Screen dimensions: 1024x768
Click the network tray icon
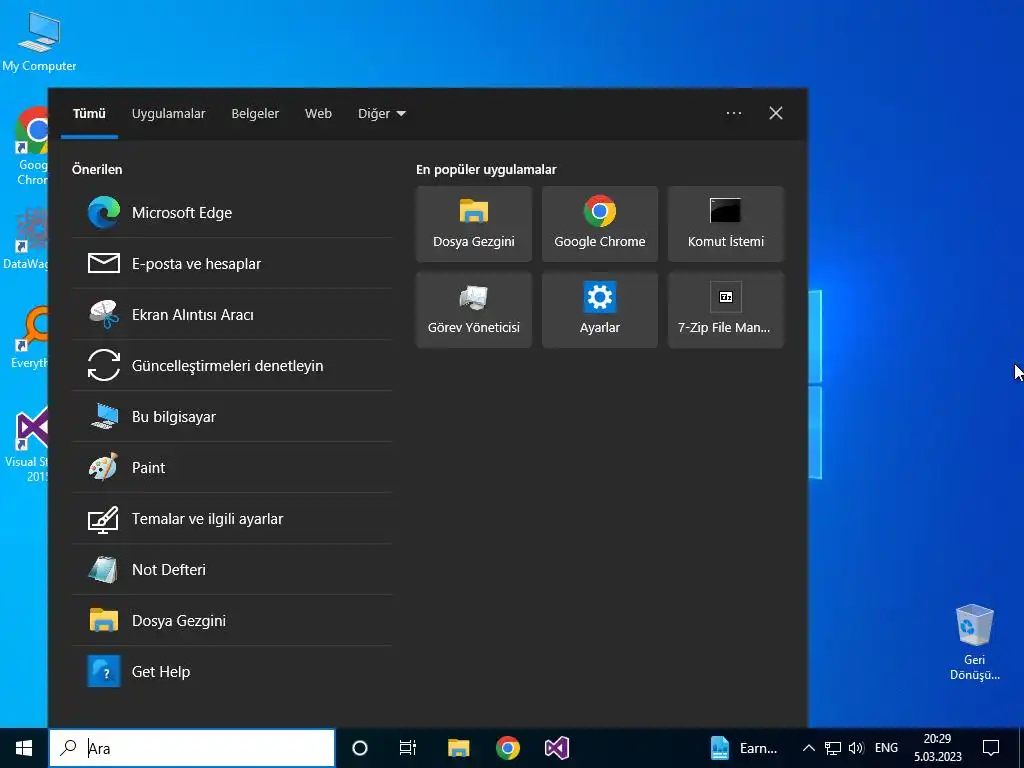(833, 748)
